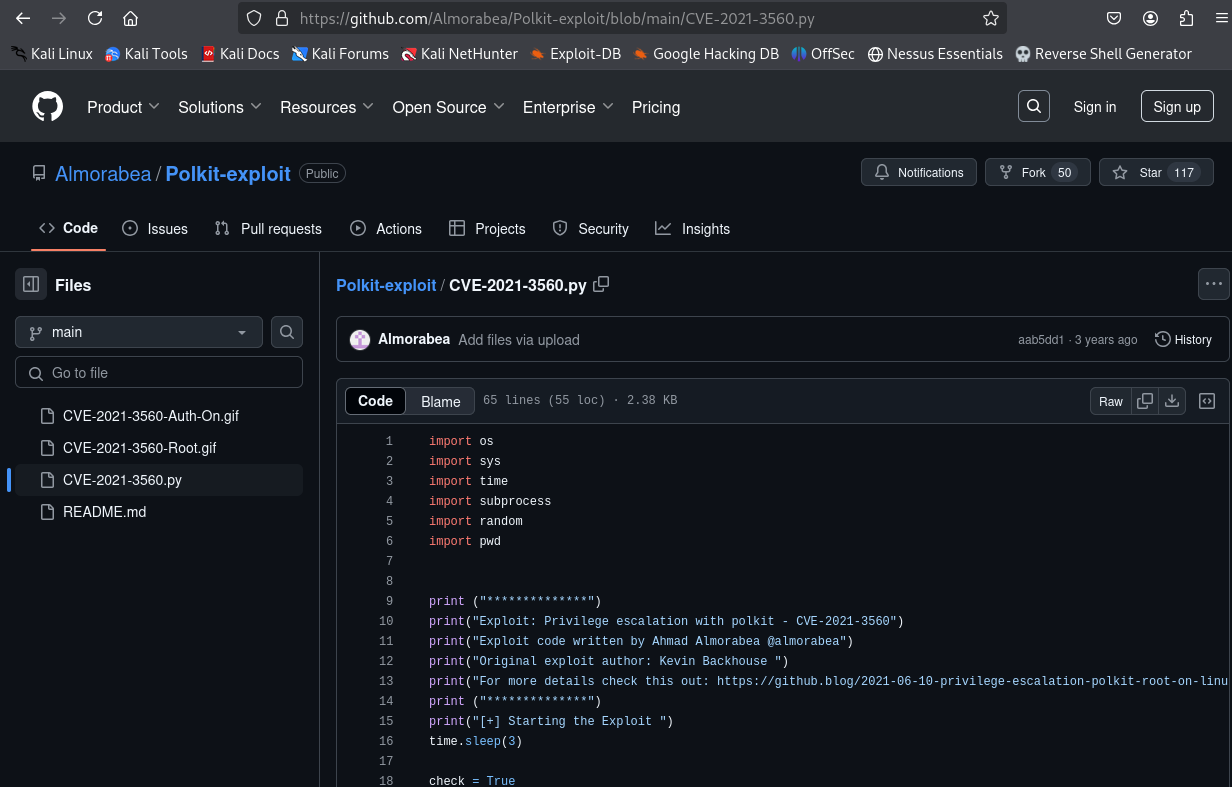This screenshot has width=1232, height=787.
Task: Open the Almorabea owner link
Action: pos(103,174)
